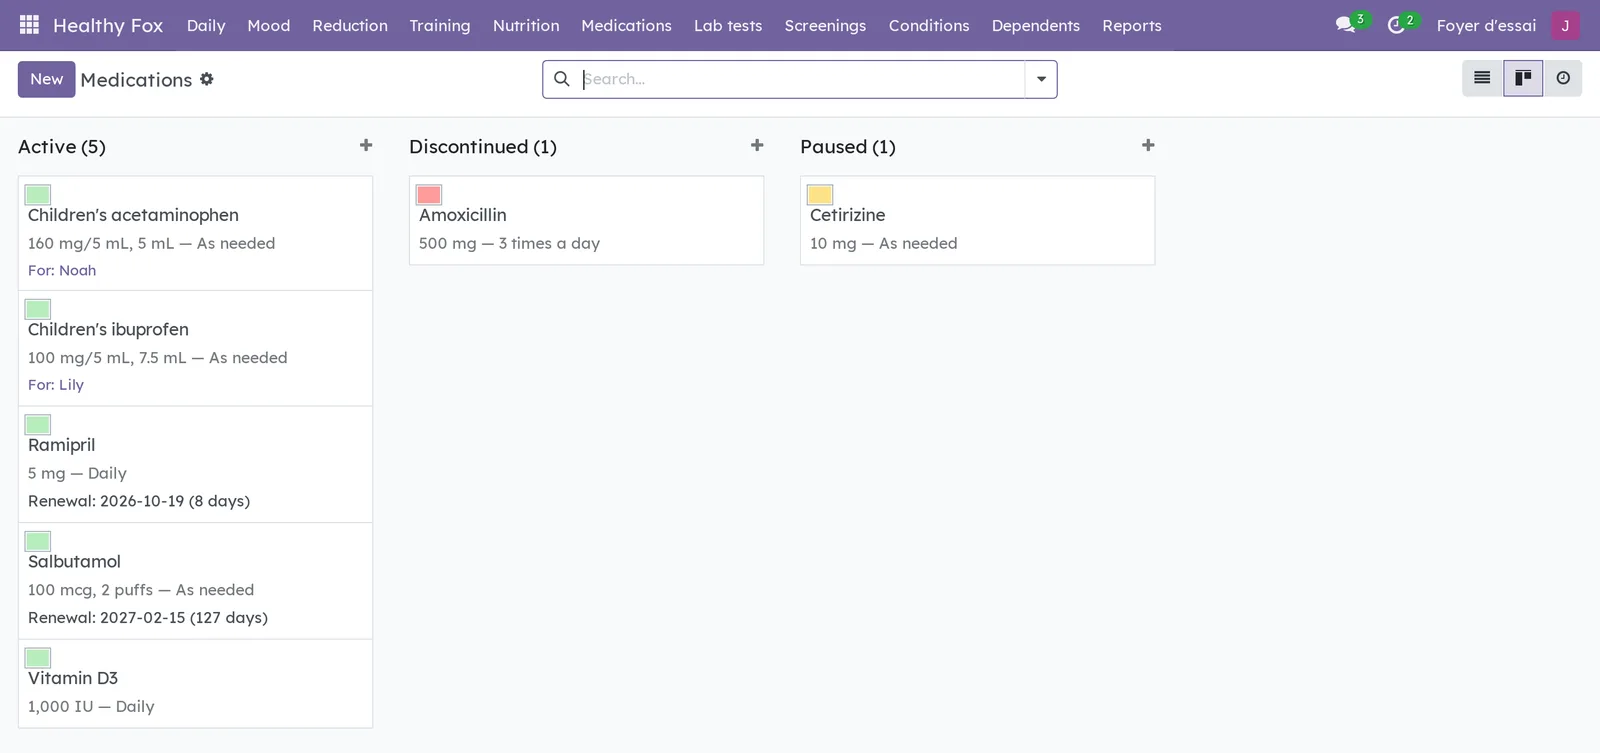Screen dimensions: 1600x753
Task: Open the Lab tests menu
Action: click(728, 25)
